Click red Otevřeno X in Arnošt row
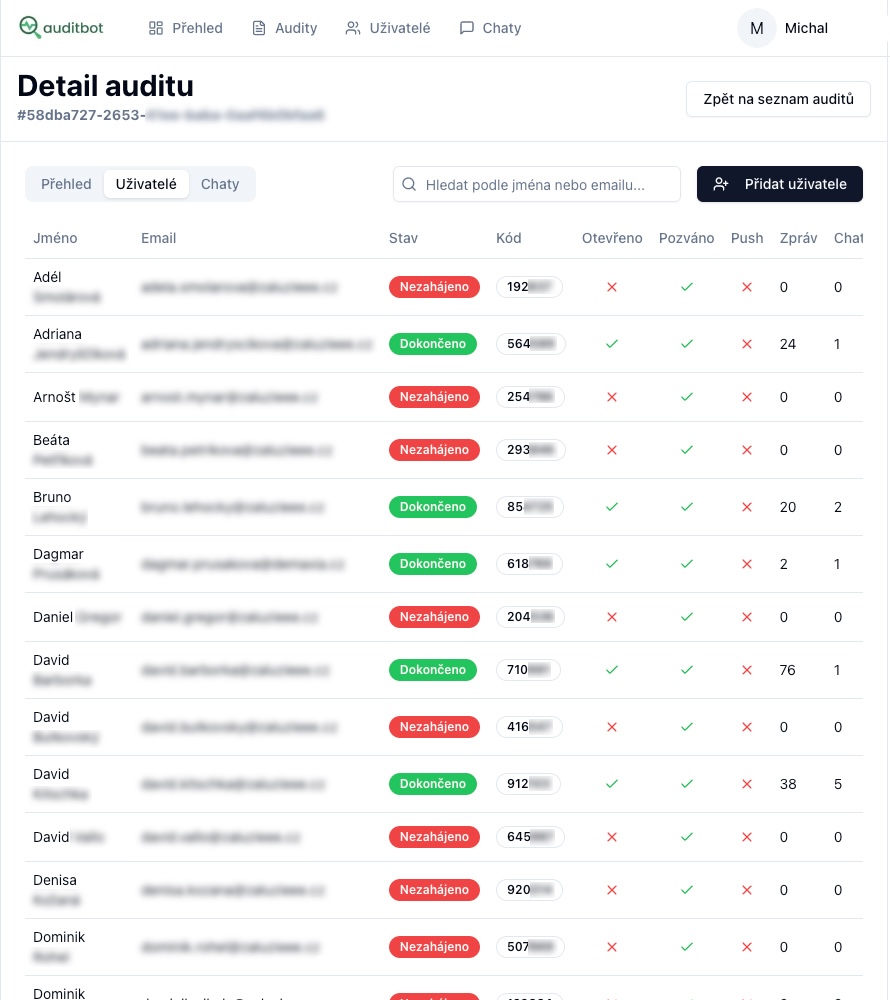This screenshot has height=1000, width=890. 612,397
